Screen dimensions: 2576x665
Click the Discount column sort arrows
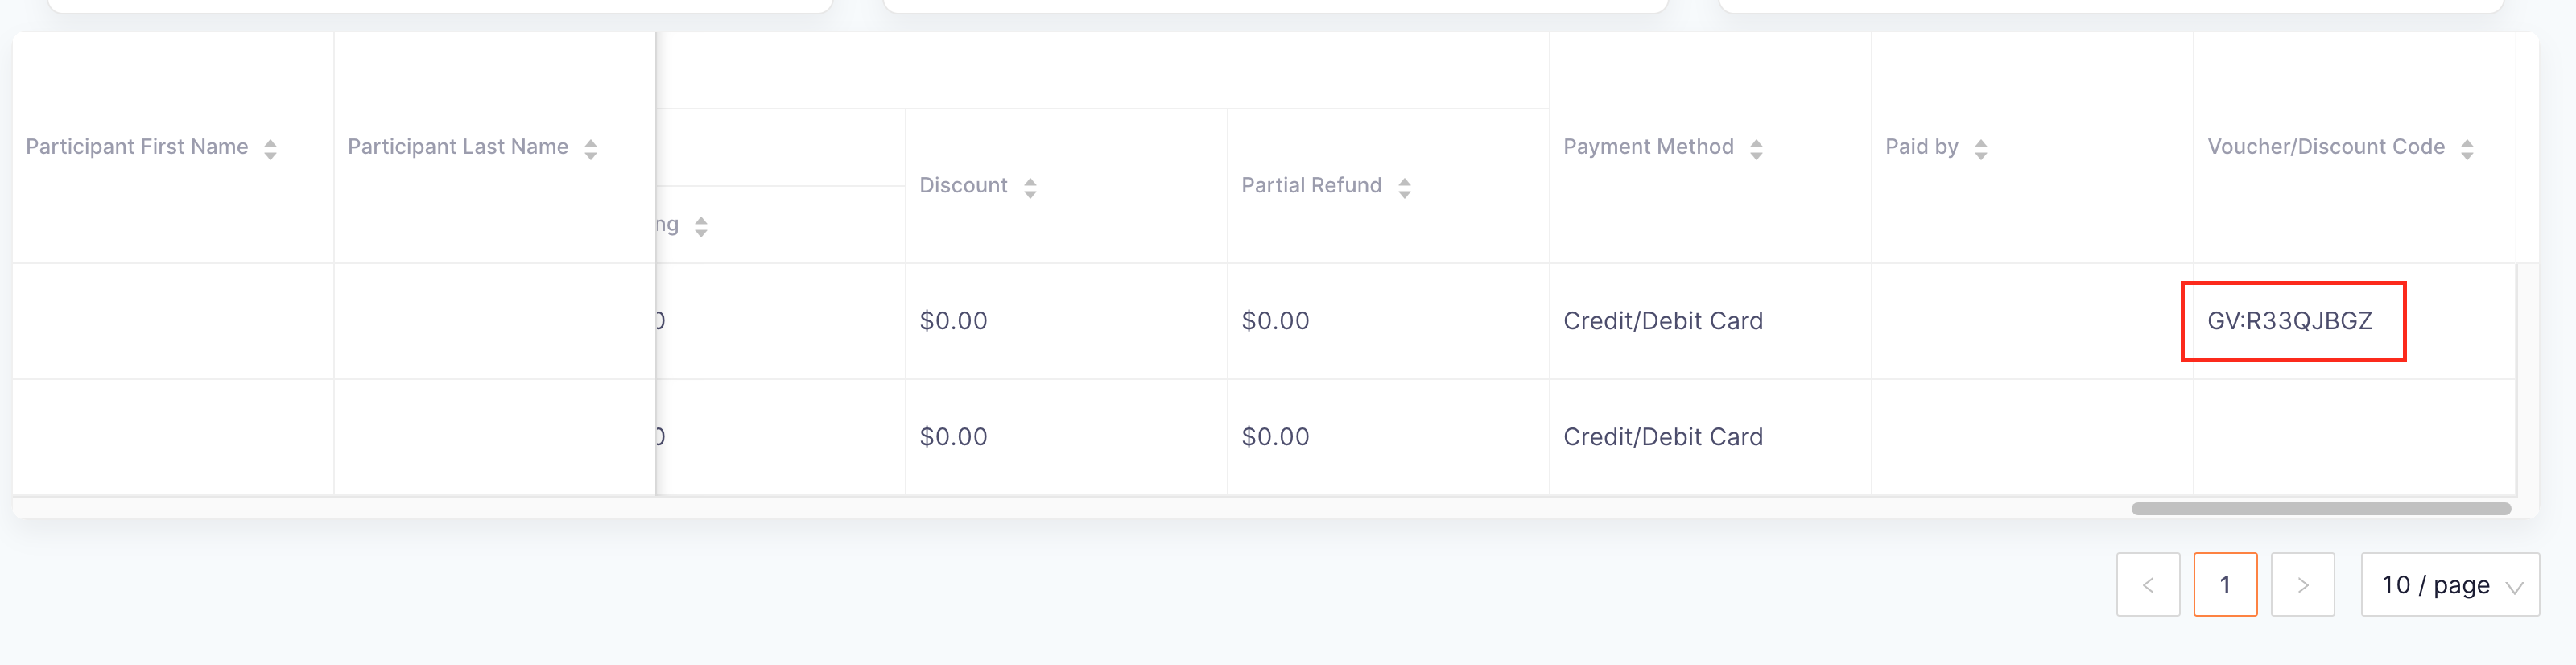1030,187
